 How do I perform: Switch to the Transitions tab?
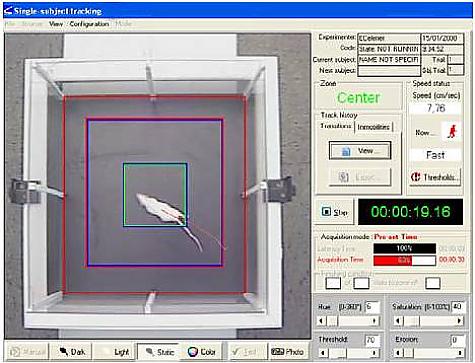[336, 126]
